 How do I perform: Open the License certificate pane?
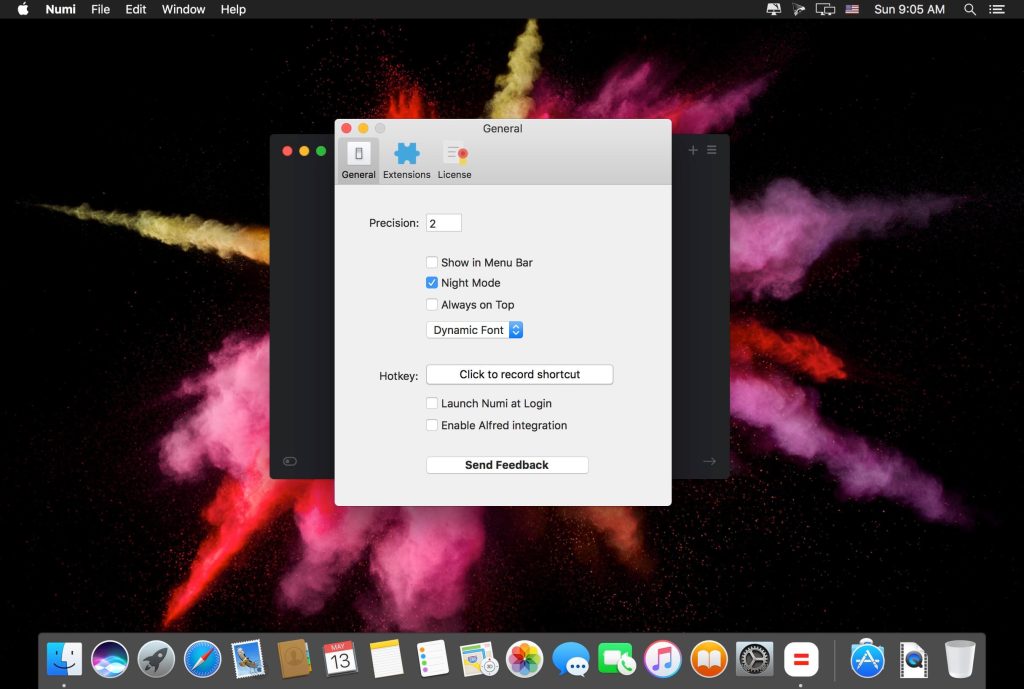(455, 160)
